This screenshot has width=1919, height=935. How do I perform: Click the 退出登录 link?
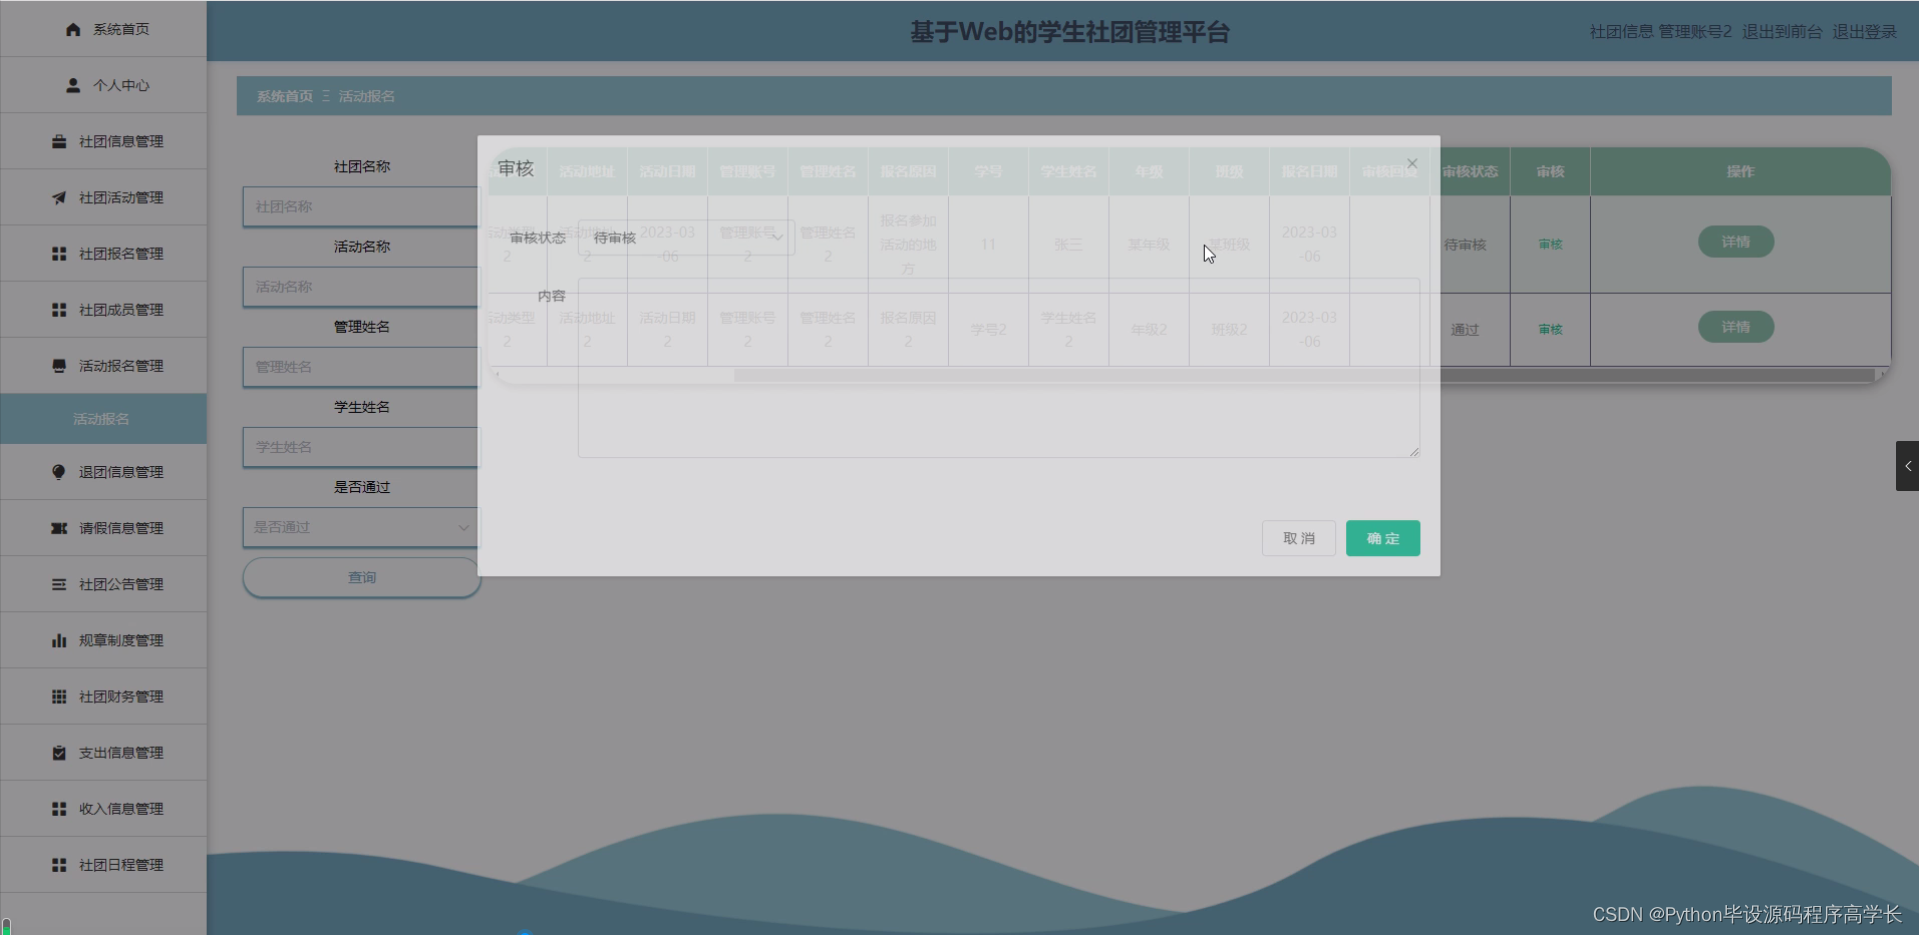tap(1863, 31)
